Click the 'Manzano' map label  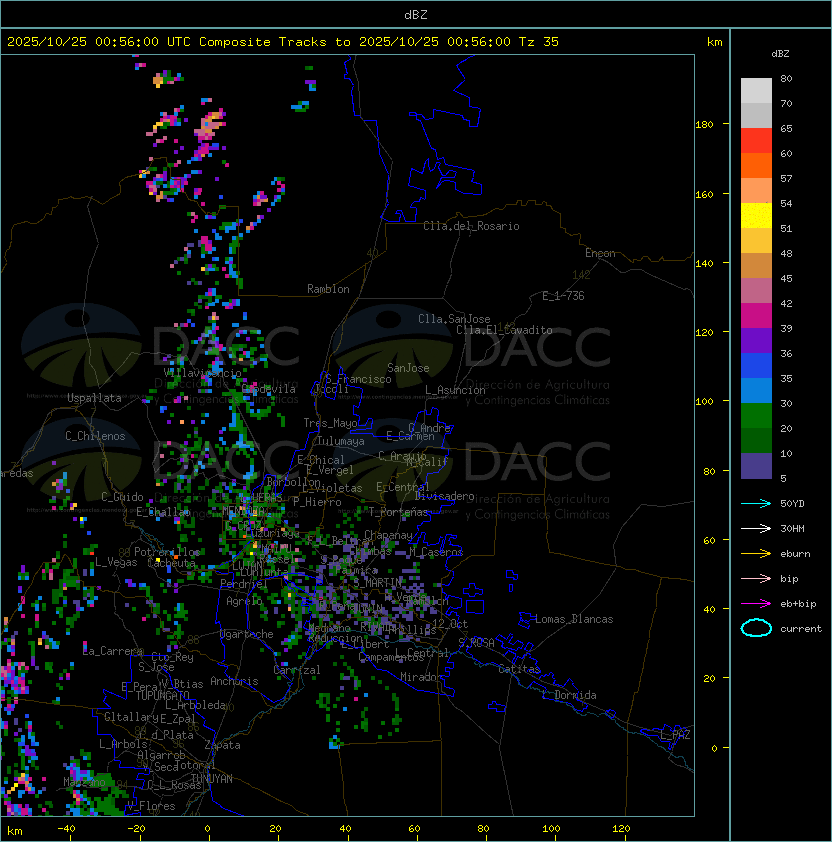pyautogui.click(x=84, y=782)
